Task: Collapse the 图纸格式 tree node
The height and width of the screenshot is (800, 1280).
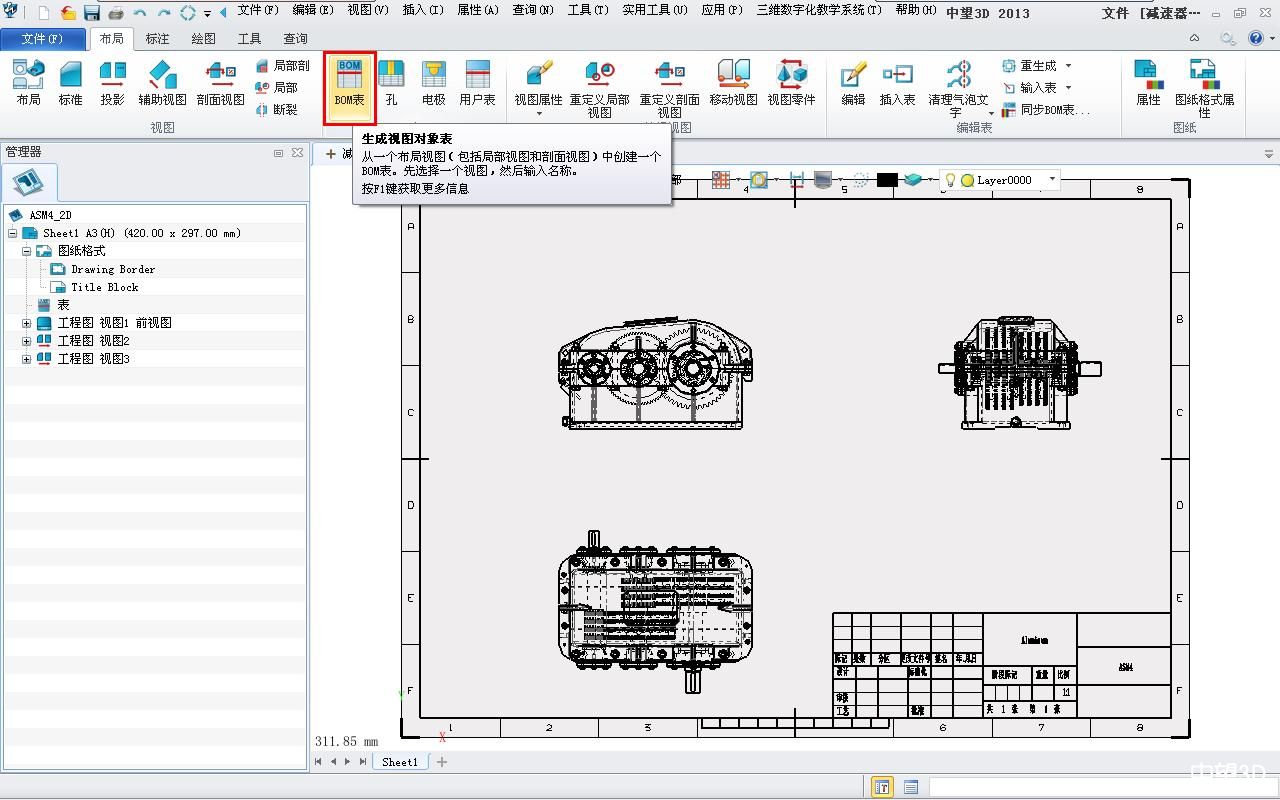Action: pyautogui.click(x=27, y=251)
